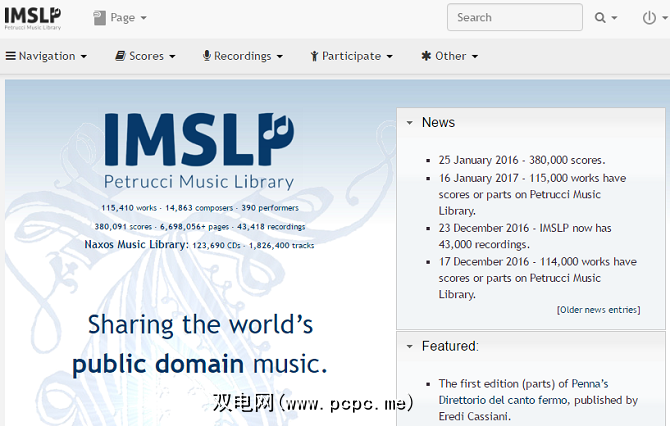
Task: Click the 'Sharing the world's' slogan text
Action: (x=200, y=325)
